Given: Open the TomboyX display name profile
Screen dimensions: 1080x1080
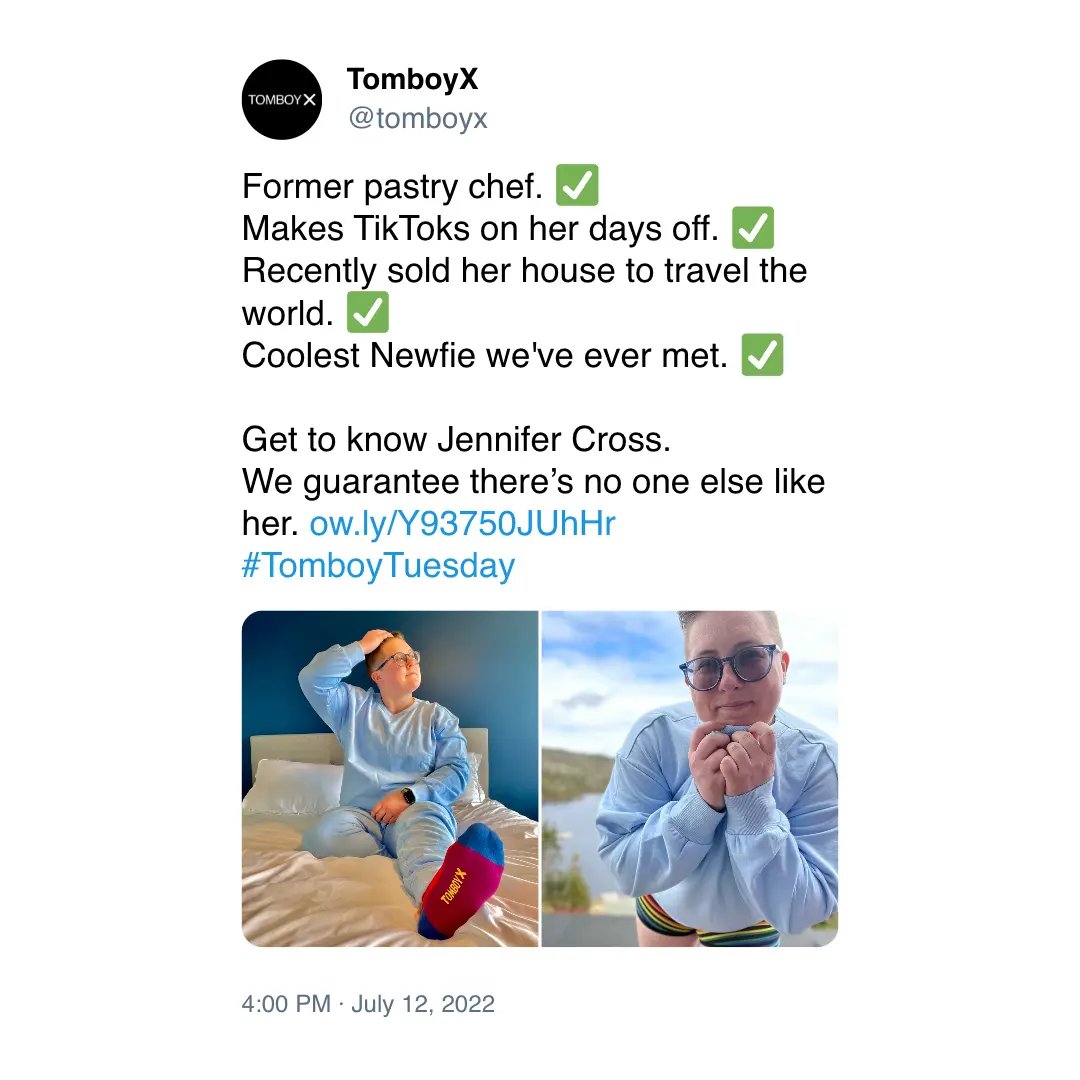Looking at the screenshot, I should (412, 80).
